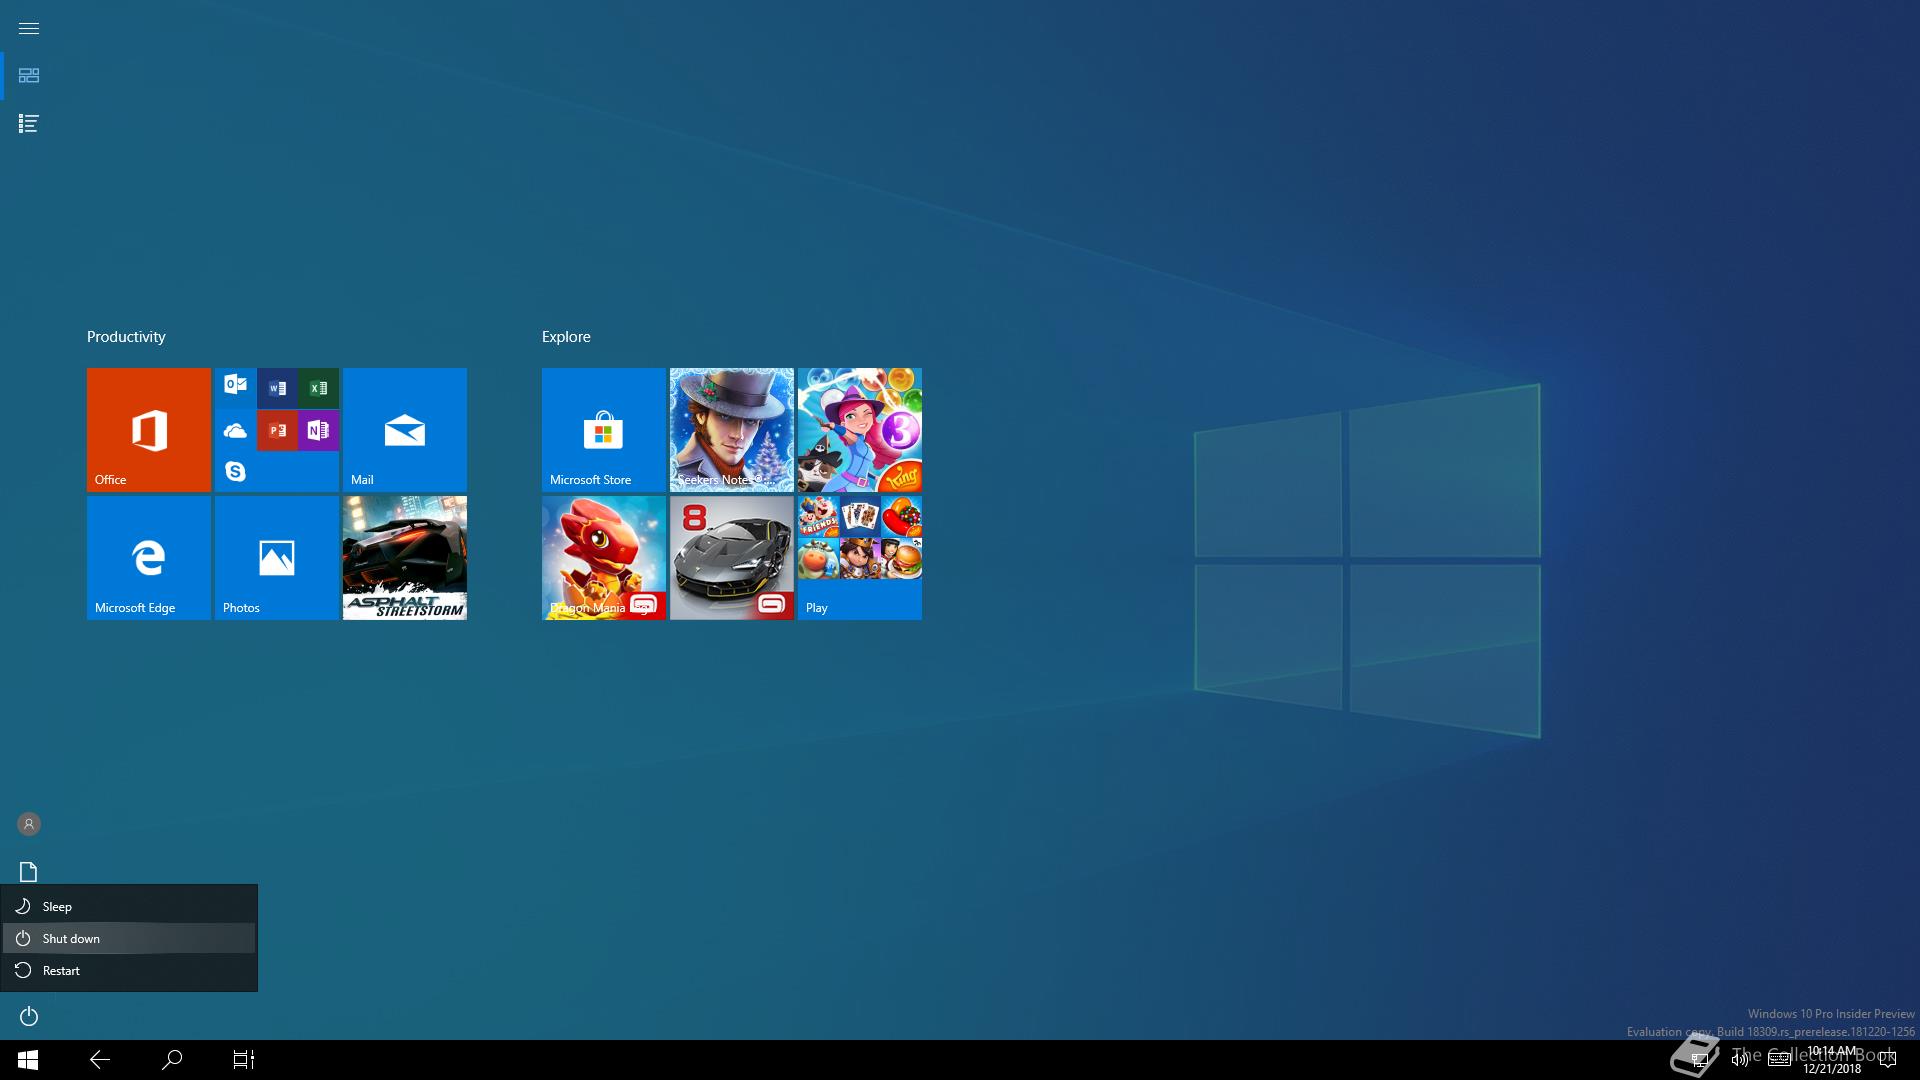The width and height of the screenshot is (1920, 1080).
Task: Open the Microsoft Store tile
Action: [x=604, y=430]
